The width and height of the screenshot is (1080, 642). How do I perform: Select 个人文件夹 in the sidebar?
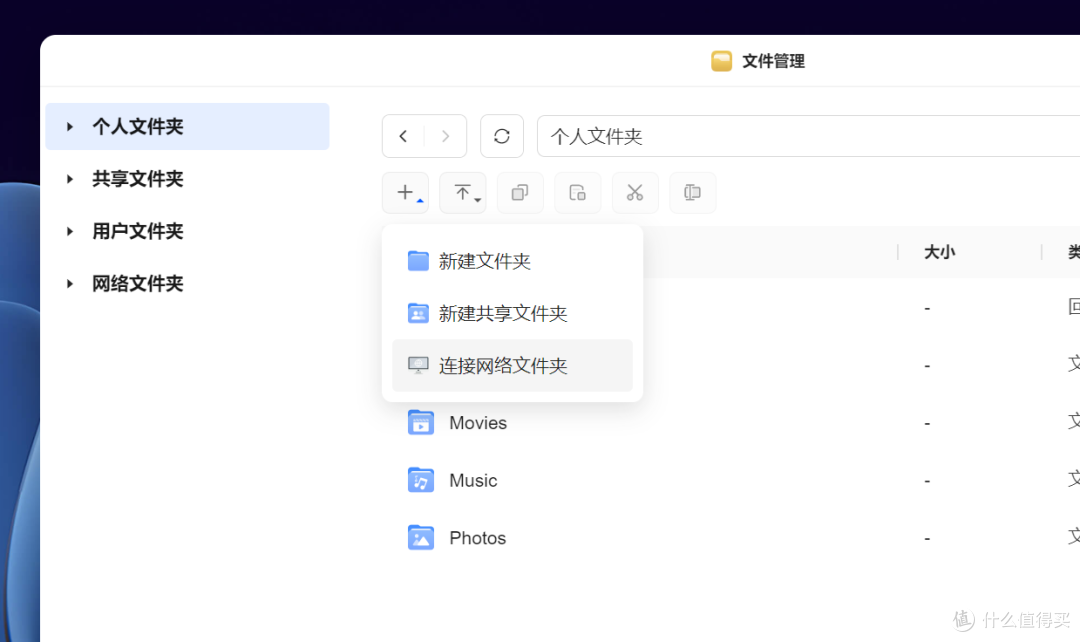(187, 127)
